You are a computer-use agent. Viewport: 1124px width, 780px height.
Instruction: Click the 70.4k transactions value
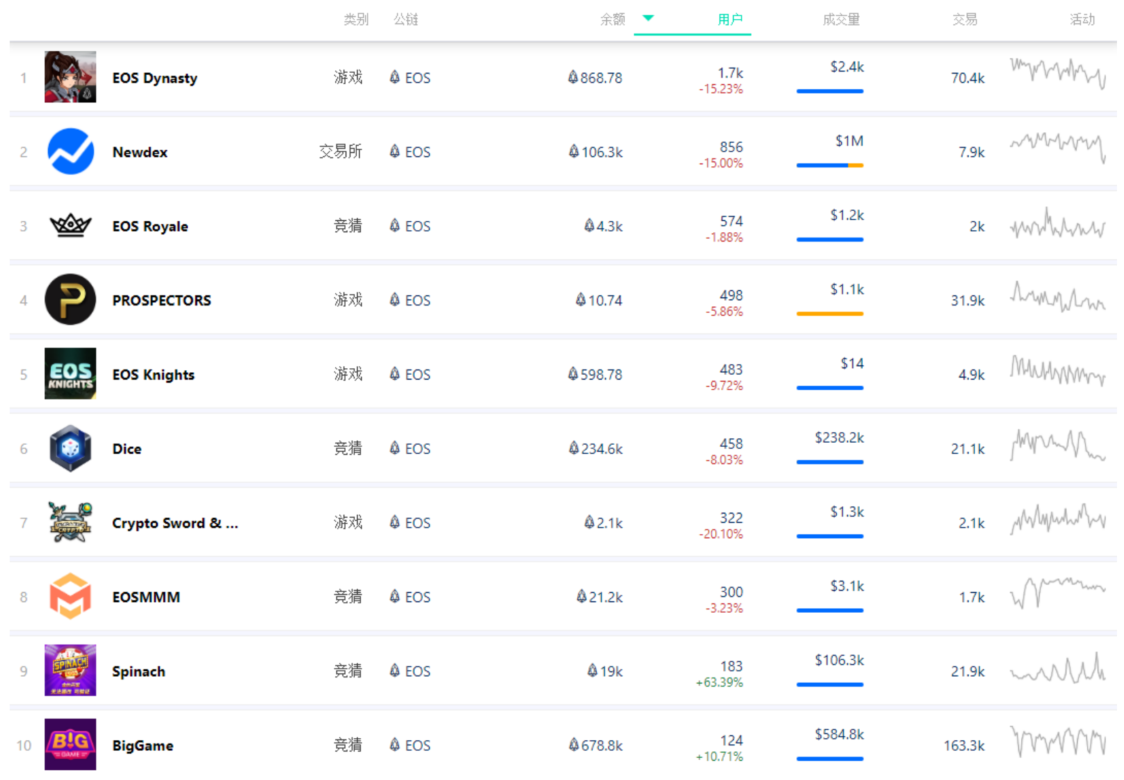pos(968,78)
